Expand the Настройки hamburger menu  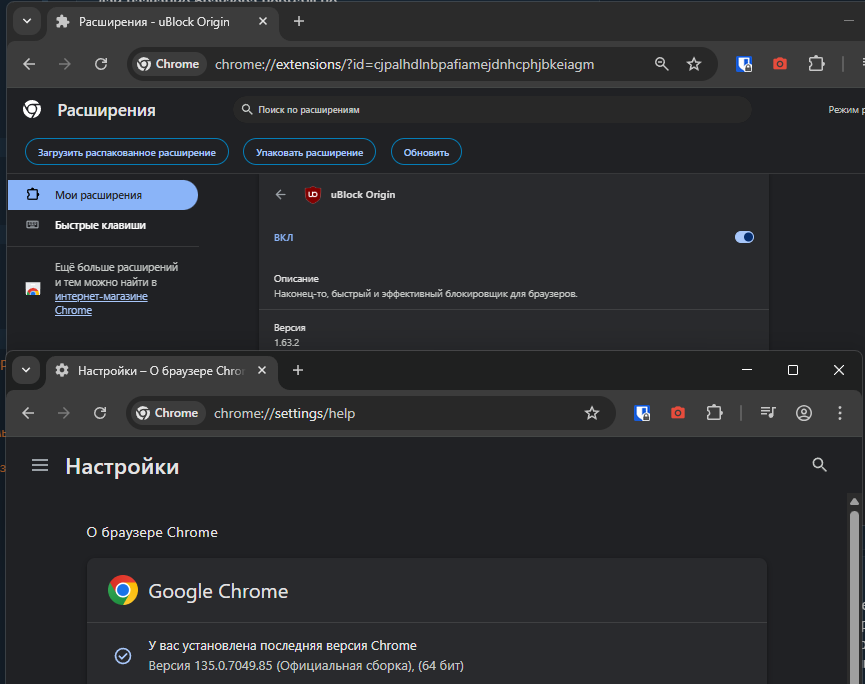(40, 465)
